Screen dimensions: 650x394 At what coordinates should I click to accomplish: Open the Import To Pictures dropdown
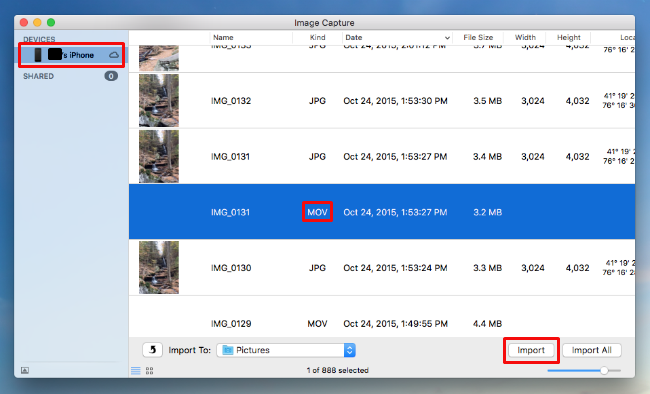286,350
